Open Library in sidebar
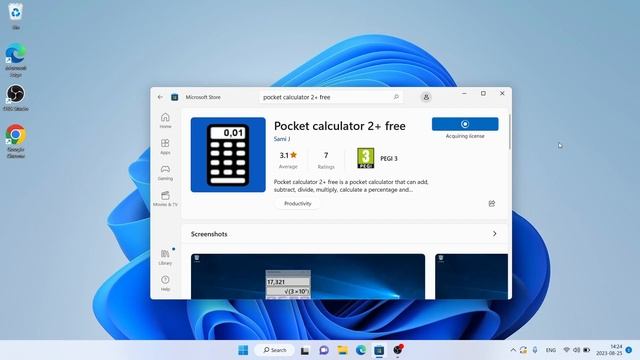This screenshot has width=640, height=360. click(165, 258)
